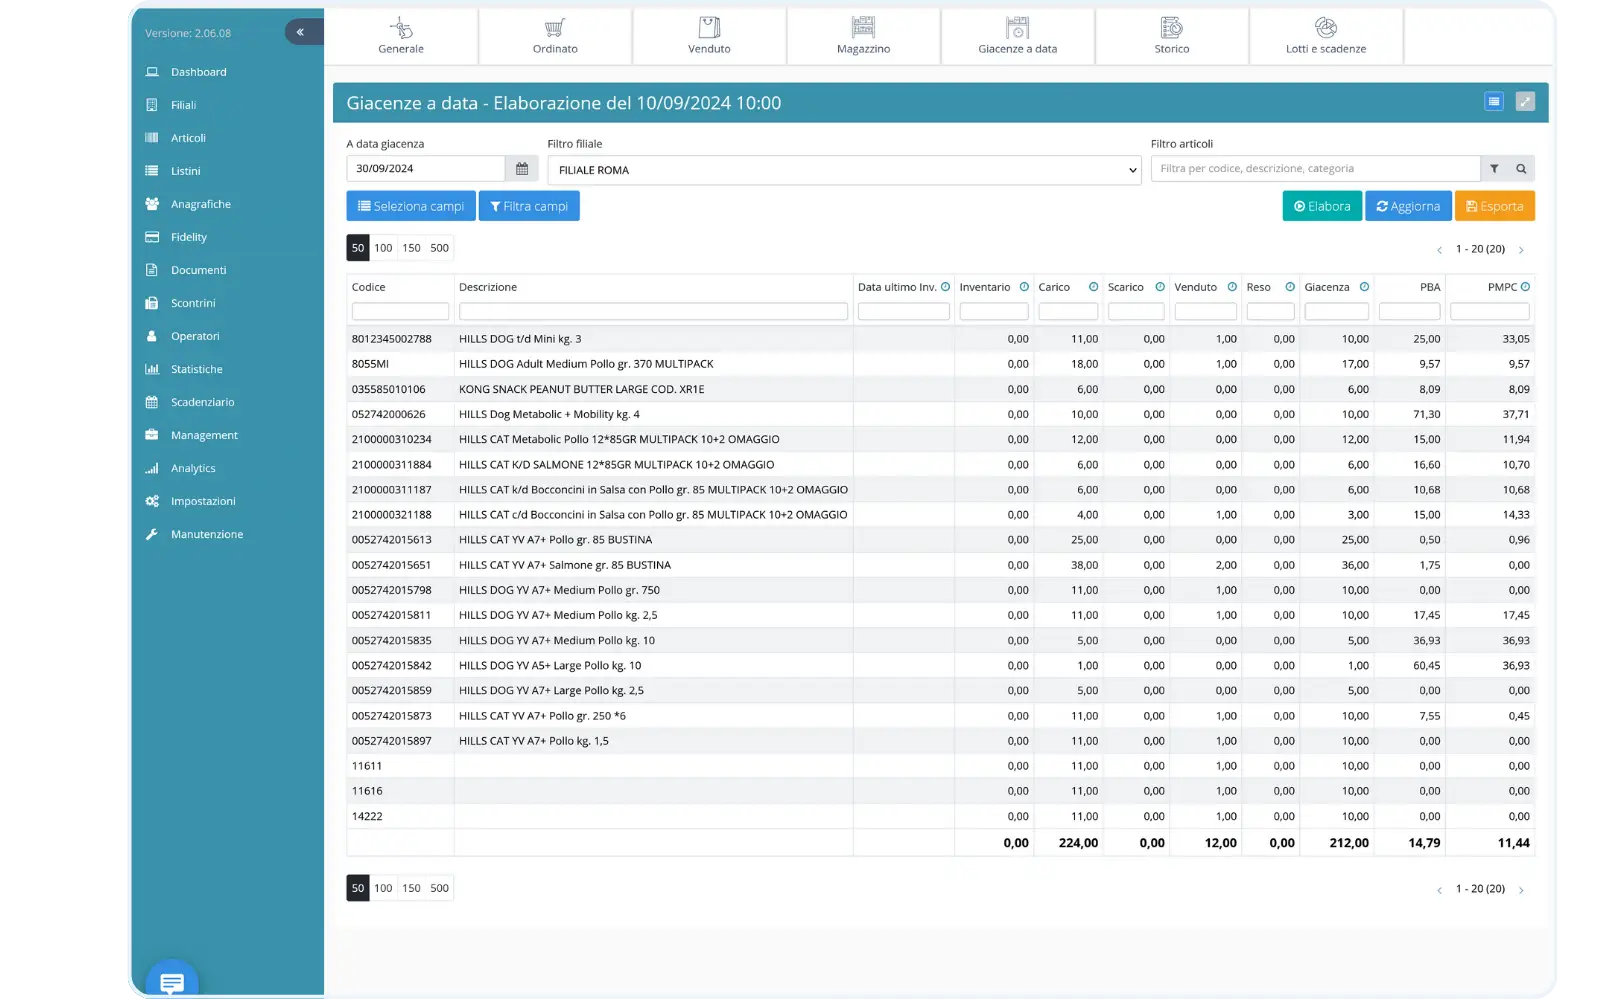The image size is (1600, 1000).
Task: Switch to the Storico tab
Action: [1172, 36]
